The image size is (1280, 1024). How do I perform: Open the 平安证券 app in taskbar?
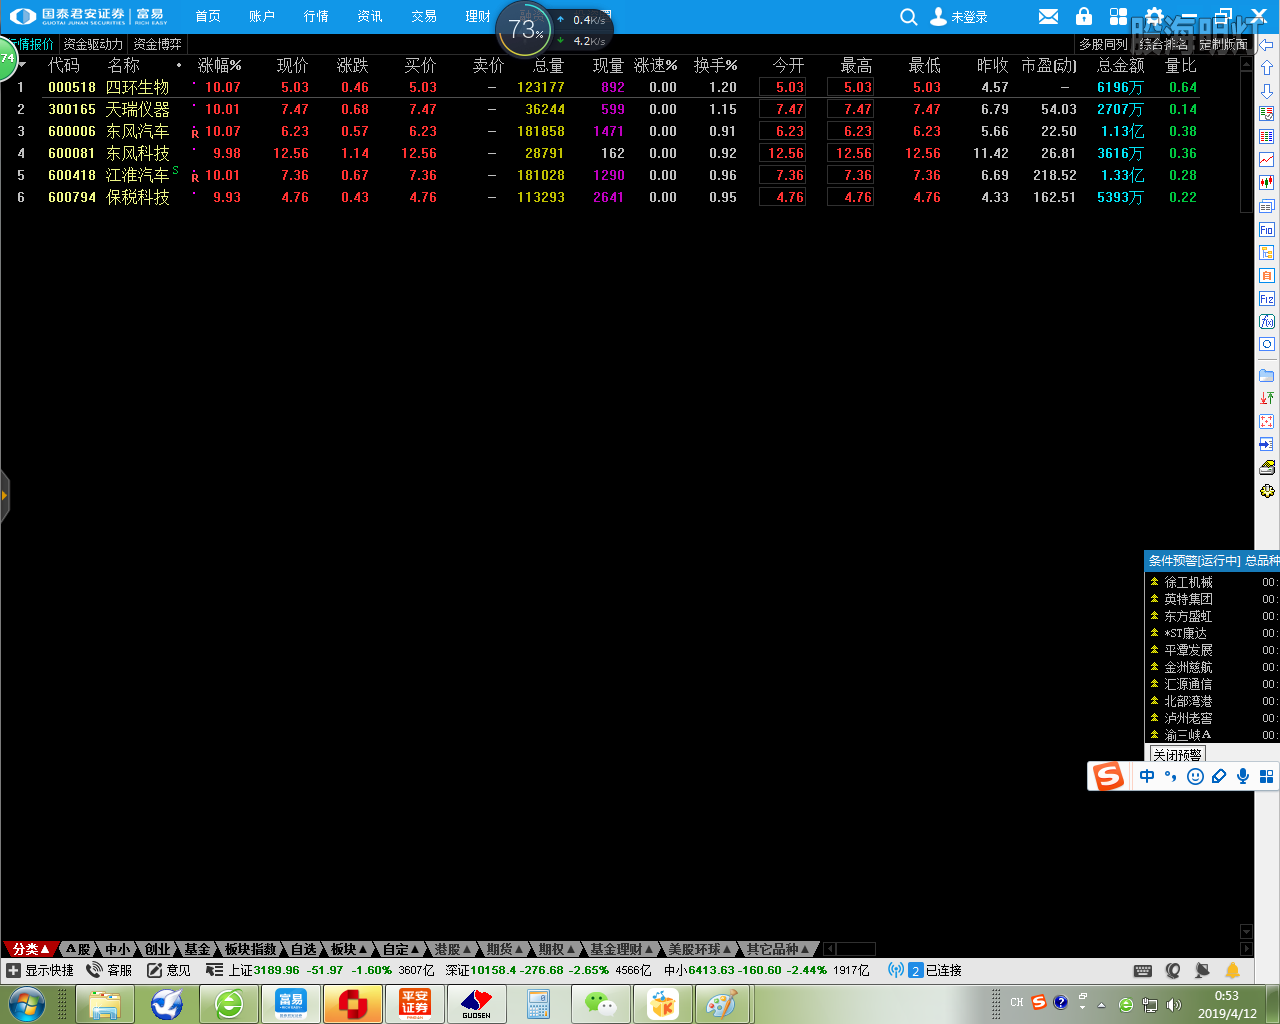point(415,1004)
